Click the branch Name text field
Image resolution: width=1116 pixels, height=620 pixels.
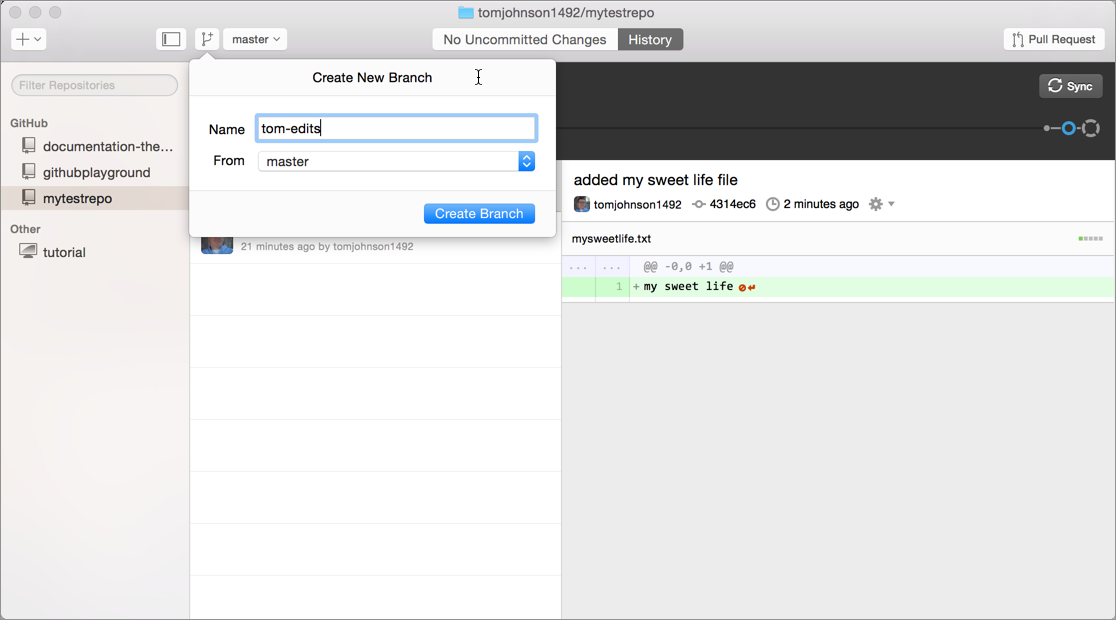tap(396, 128)
